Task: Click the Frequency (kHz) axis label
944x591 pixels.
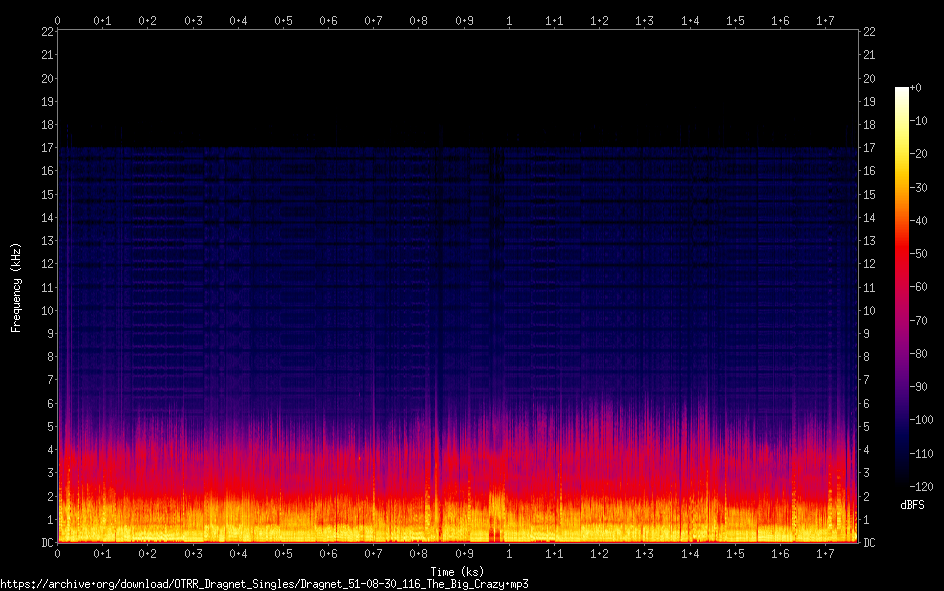Action: pyautogui.click(x=16, y=287)
